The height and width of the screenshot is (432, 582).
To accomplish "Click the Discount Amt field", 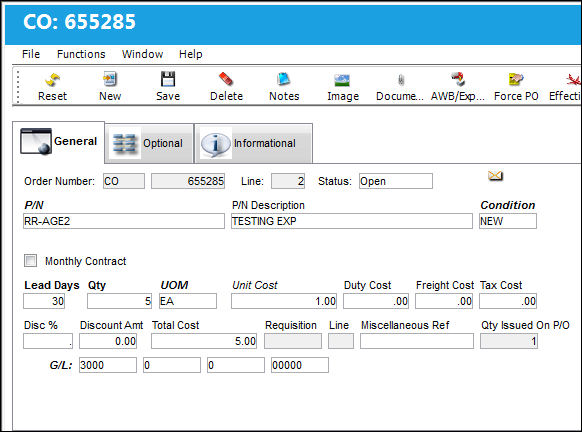I will pyautogui.click(x=108, y=341).
